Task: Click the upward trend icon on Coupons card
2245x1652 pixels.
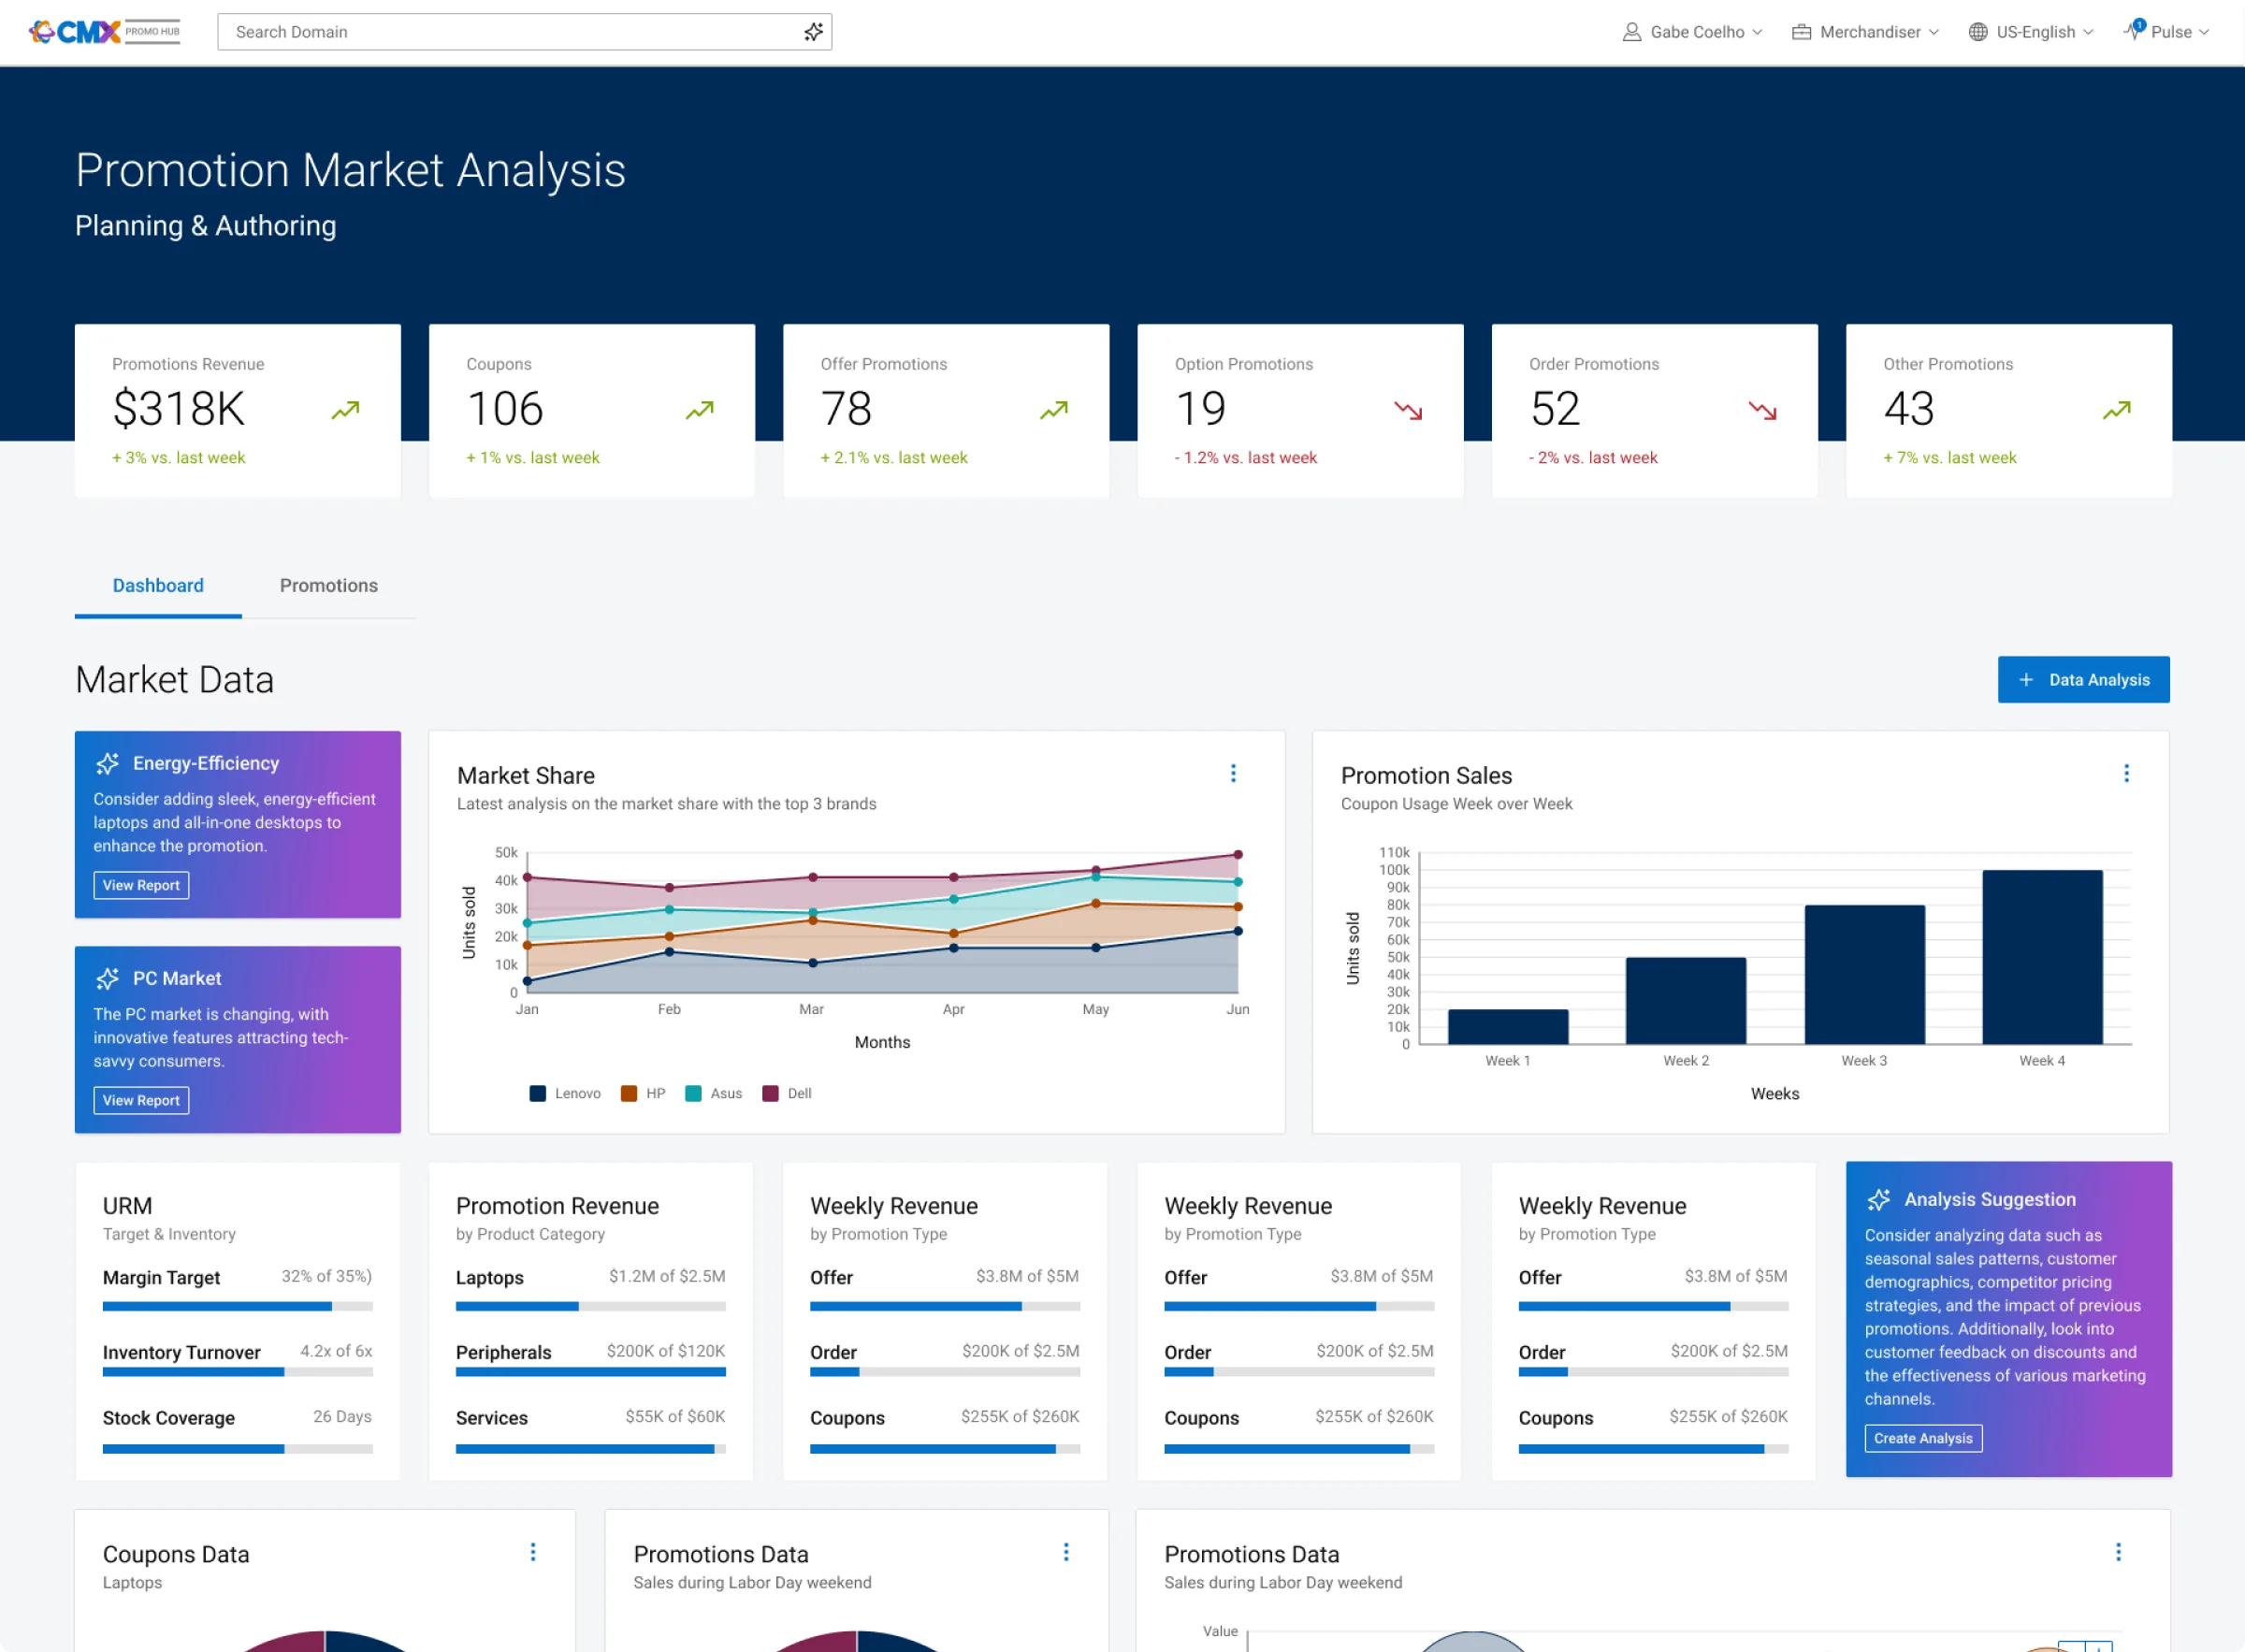Action: coord(699,410)
